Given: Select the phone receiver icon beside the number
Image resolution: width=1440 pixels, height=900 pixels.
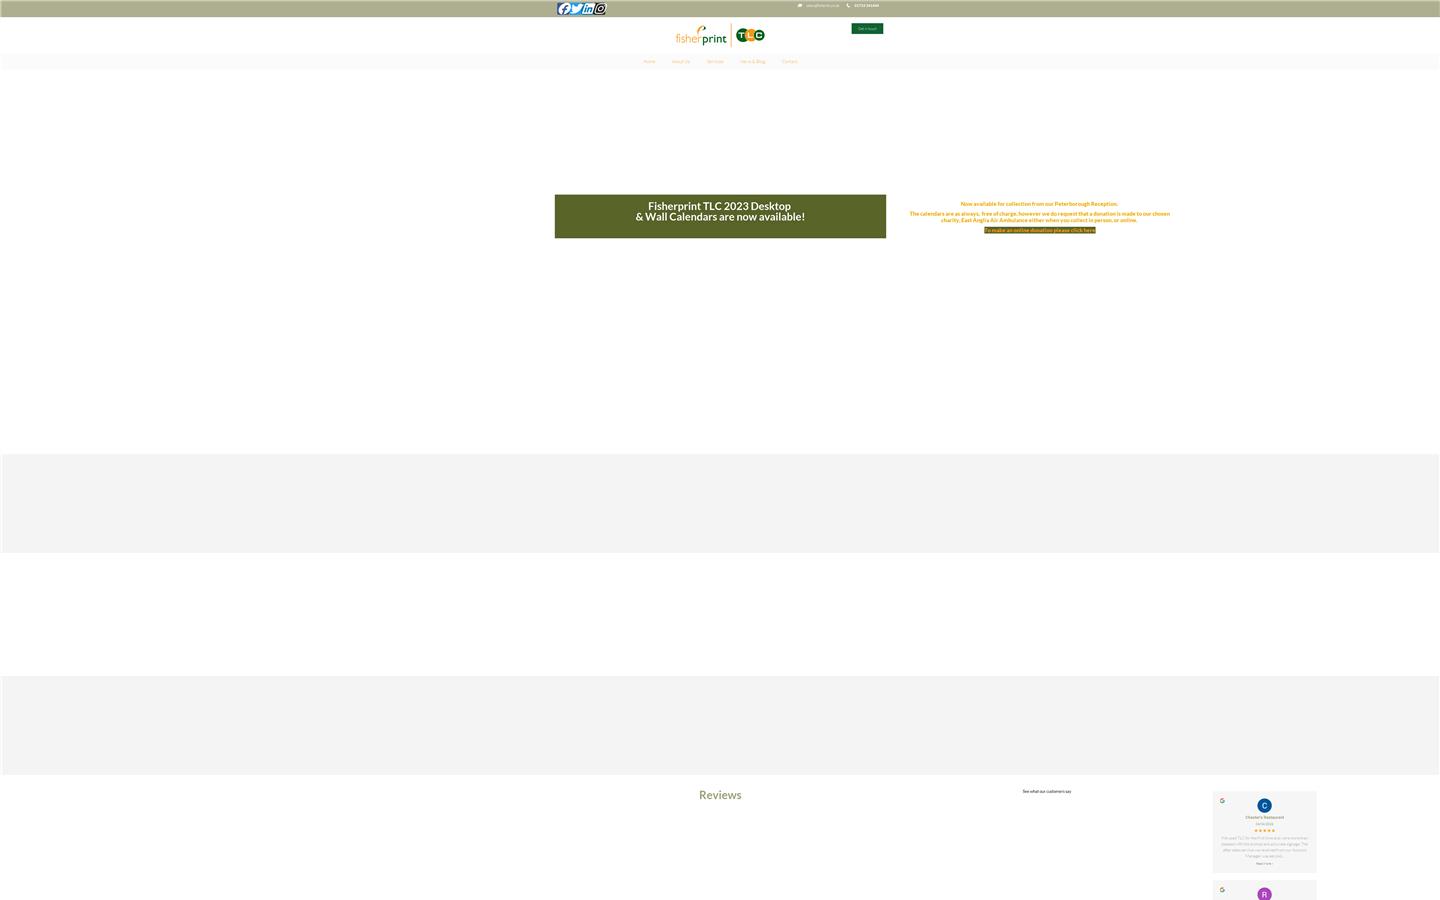Looking at the screenshot, I should [x=847, y=5].
